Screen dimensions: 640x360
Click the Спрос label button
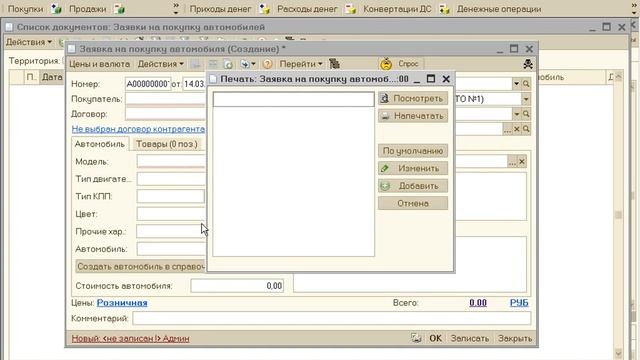point(408,64)
